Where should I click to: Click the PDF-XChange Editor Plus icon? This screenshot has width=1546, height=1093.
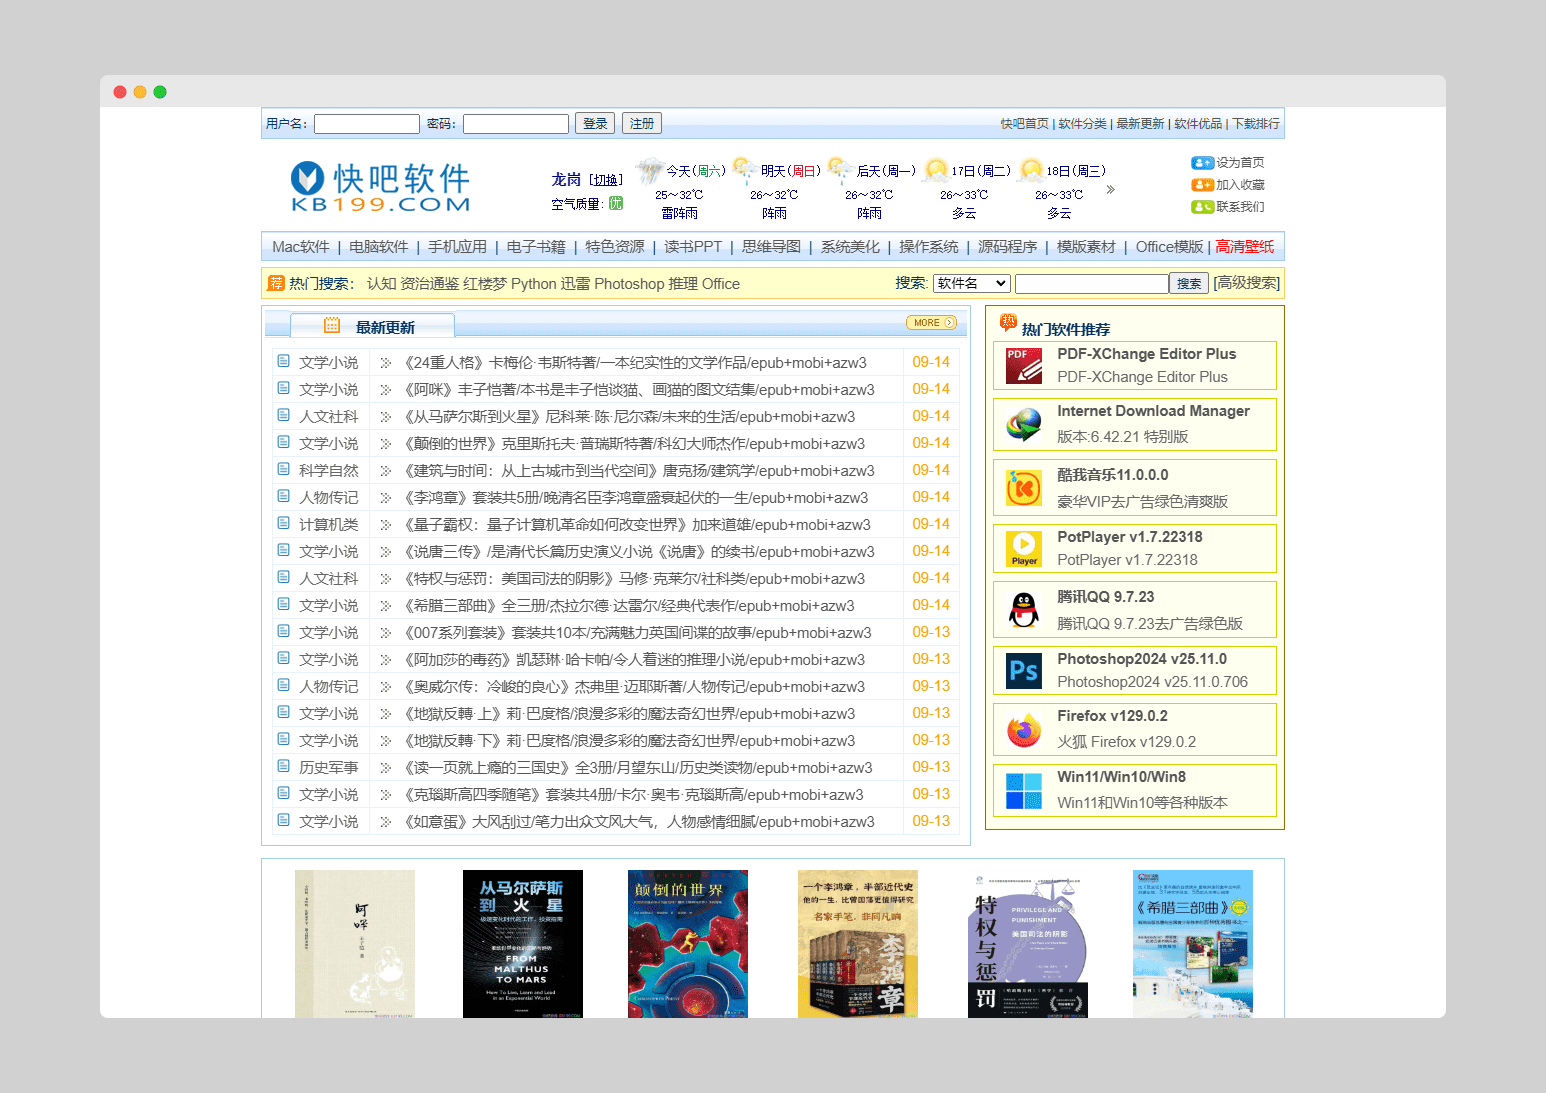point(1023,366)
